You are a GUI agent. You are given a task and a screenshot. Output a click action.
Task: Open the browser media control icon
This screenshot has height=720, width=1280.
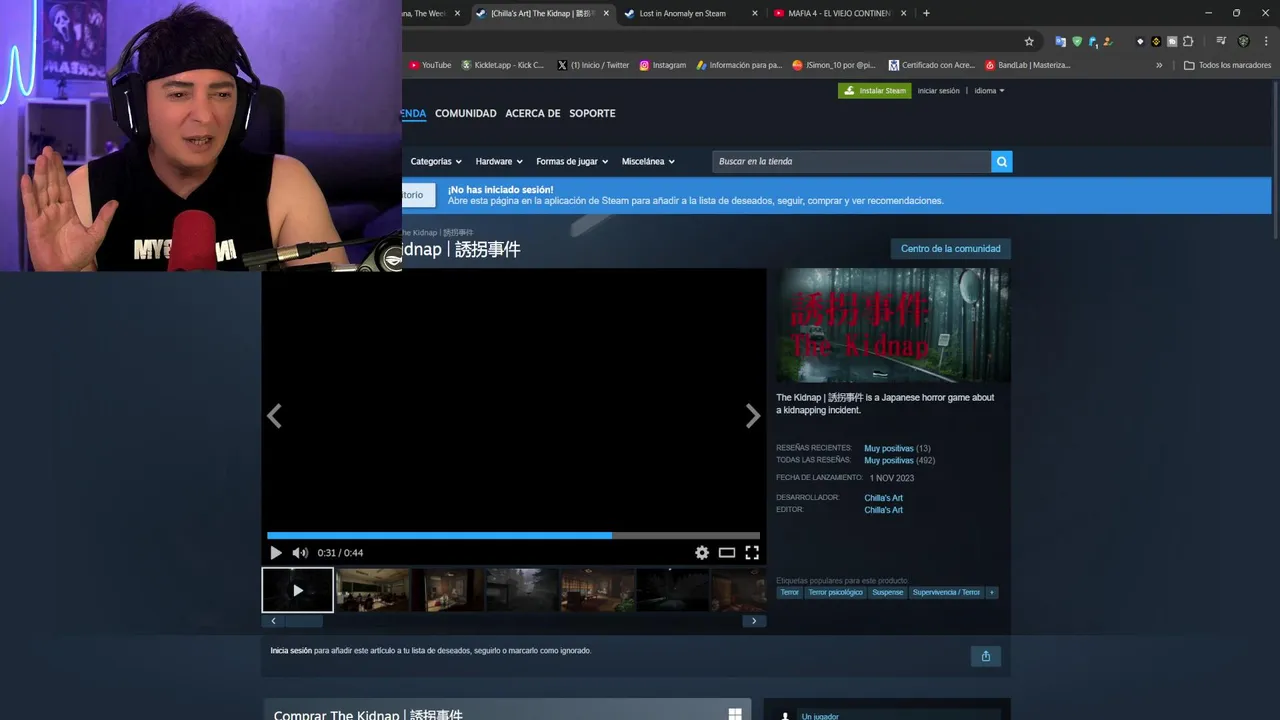(1221, 42)
